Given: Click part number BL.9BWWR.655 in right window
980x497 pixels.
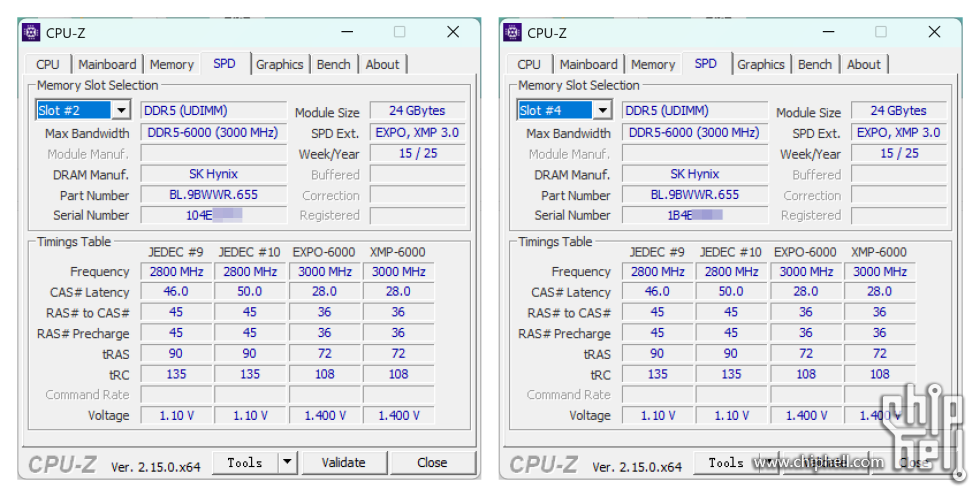Looking at the screenshot, I should (x=695, y=194).
